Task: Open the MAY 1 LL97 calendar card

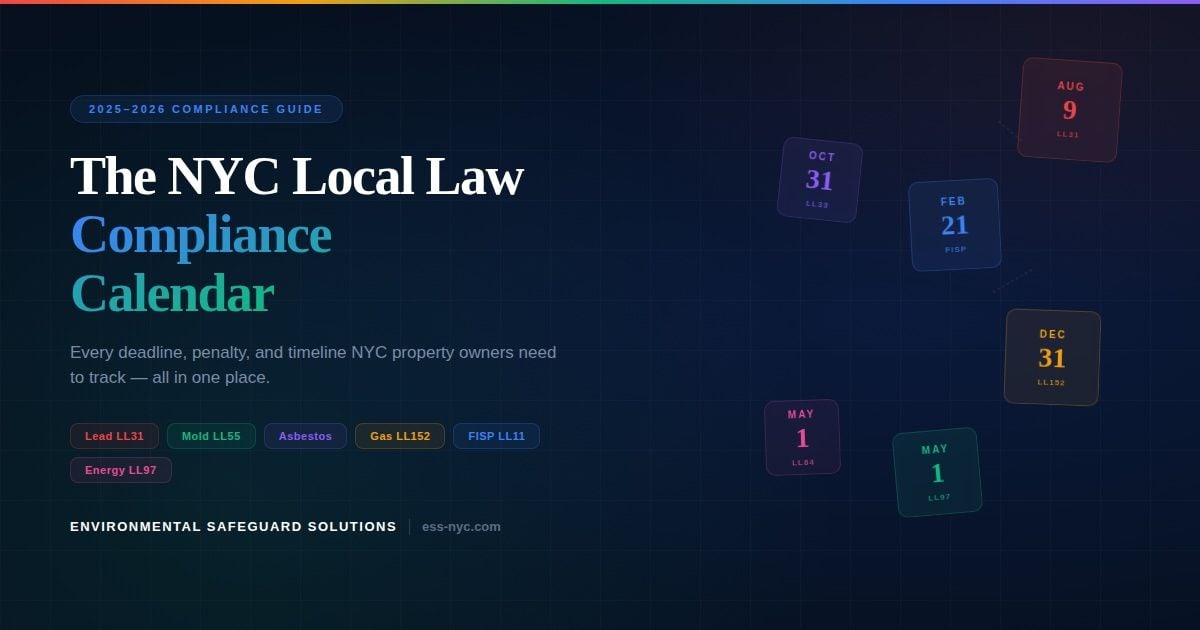Action: click(x=937, y=471)
